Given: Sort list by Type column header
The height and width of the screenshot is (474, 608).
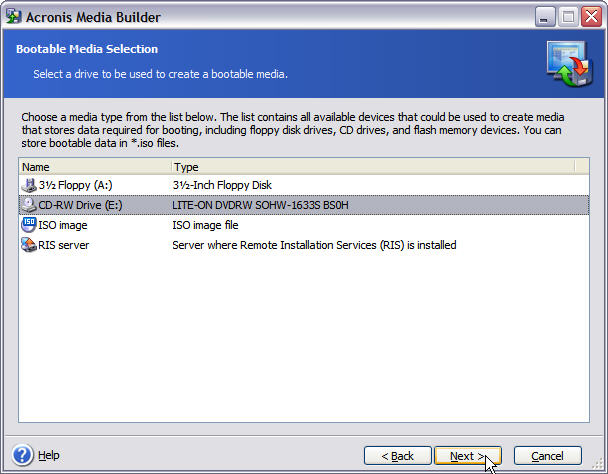Looking at the screenshot, I should (373, 167).
